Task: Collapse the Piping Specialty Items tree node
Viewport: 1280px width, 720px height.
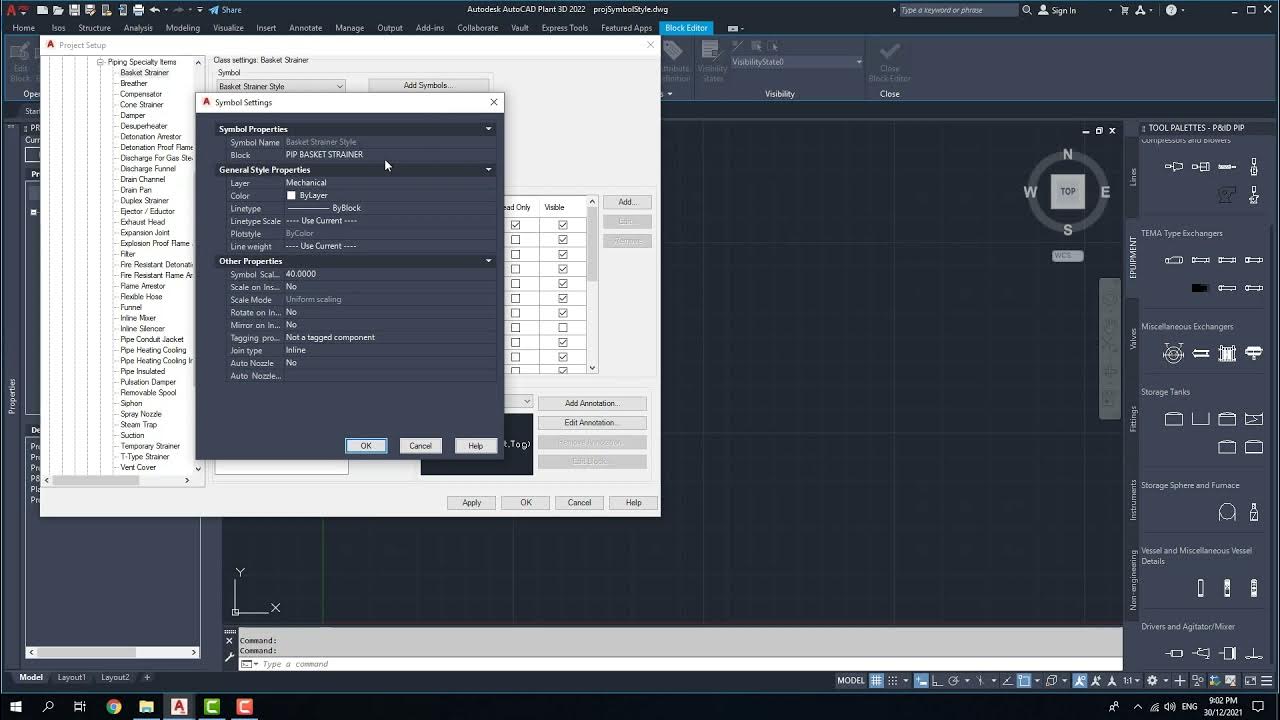Action: (x=100, y=62)
